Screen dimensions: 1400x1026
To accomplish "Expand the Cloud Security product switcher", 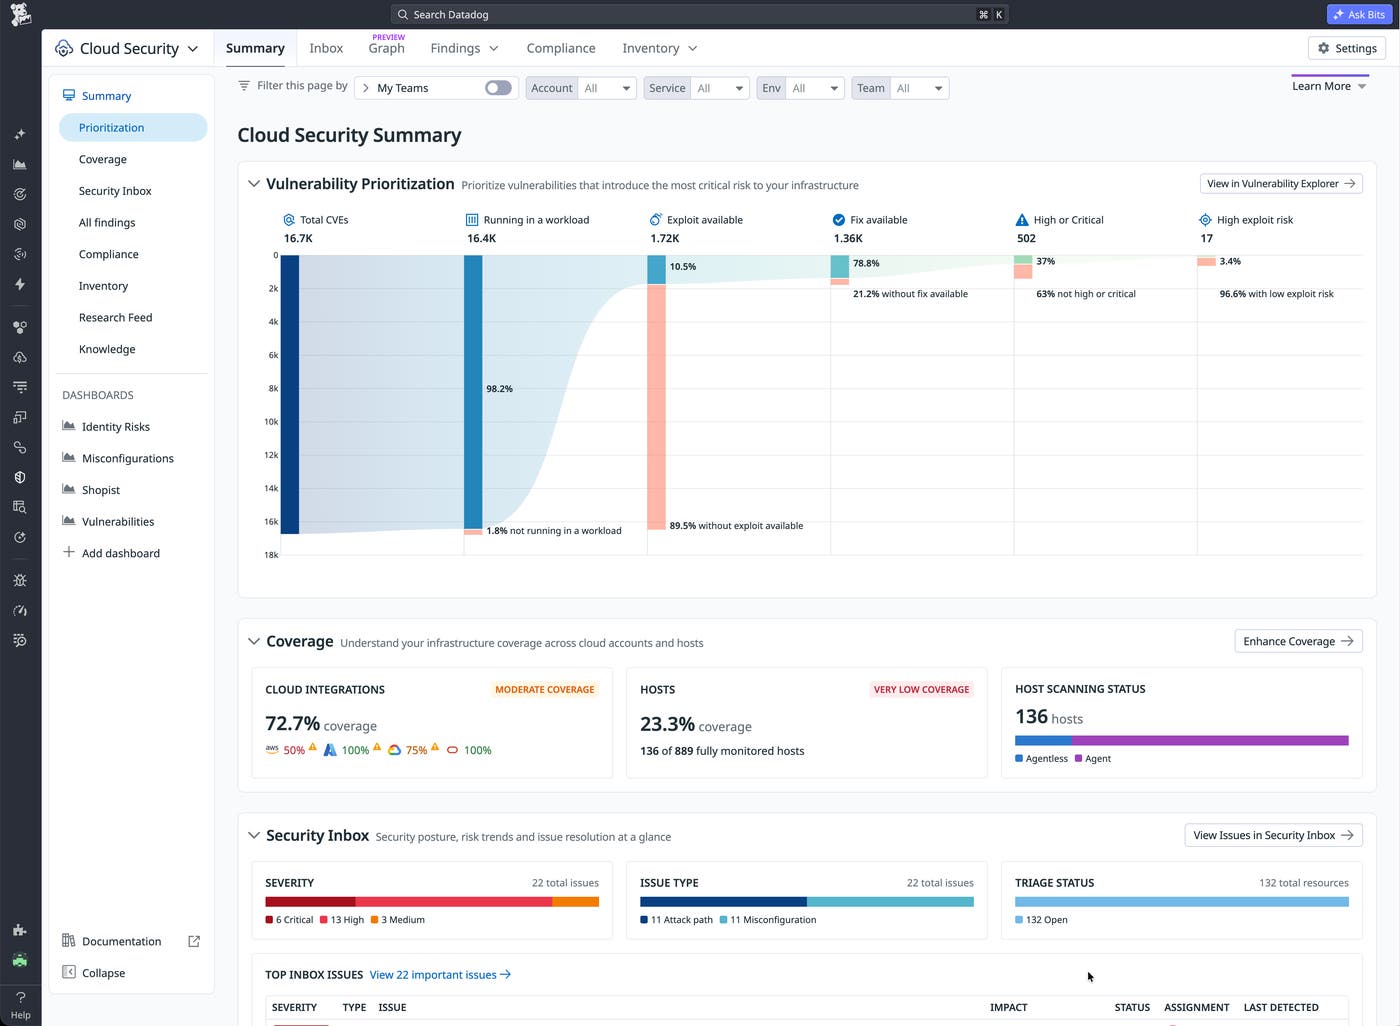I will (193, 49).
